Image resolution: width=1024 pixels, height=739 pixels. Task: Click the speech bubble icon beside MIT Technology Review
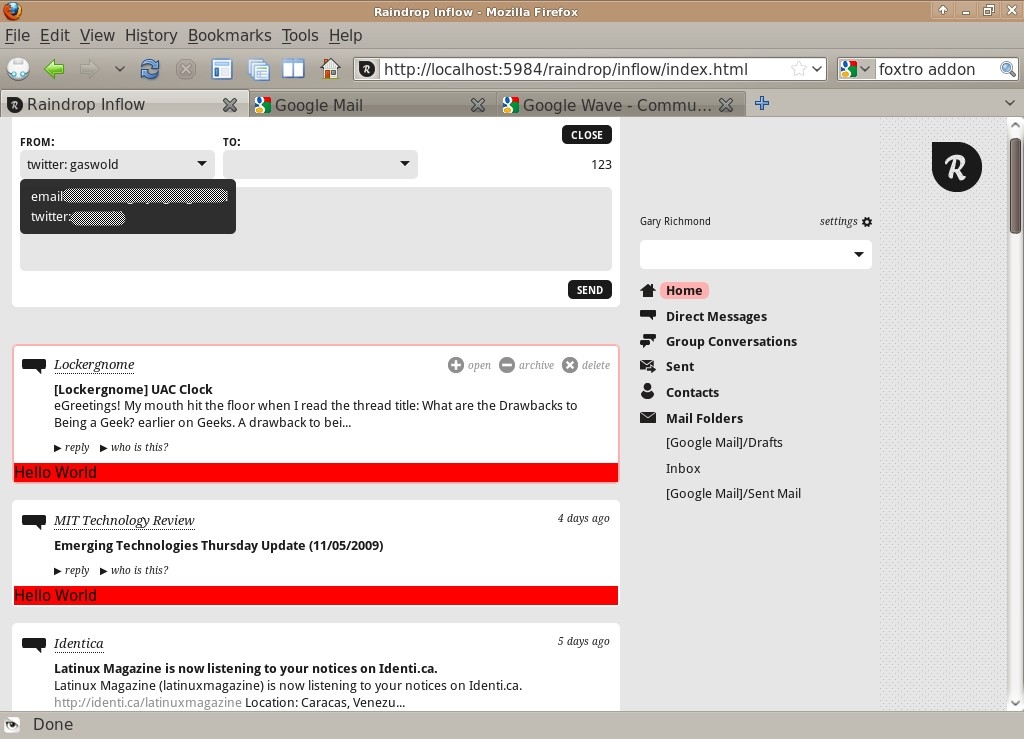tap(34, 521)
